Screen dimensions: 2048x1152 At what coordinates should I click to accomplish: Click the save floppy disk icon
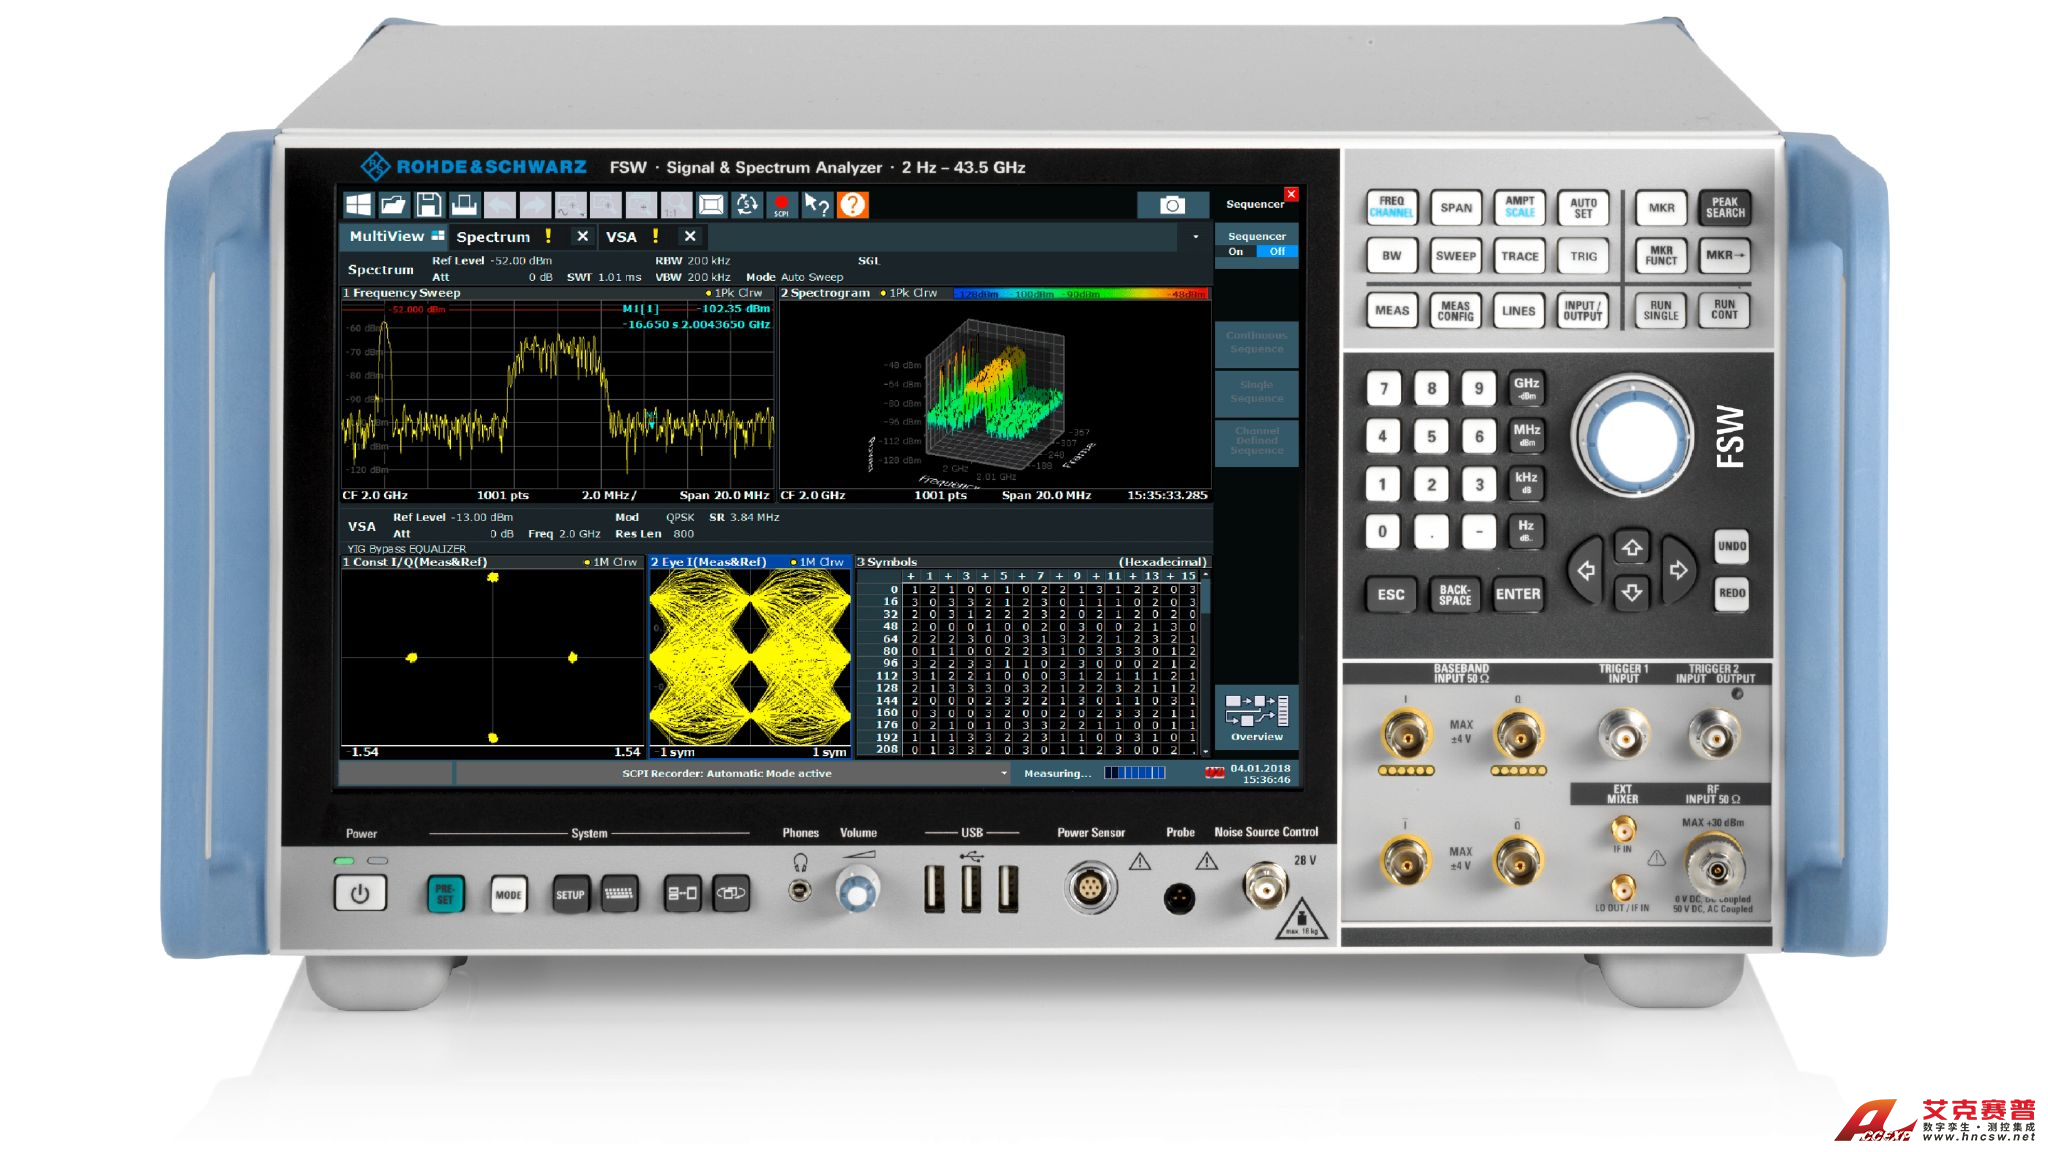coord(429,205)
